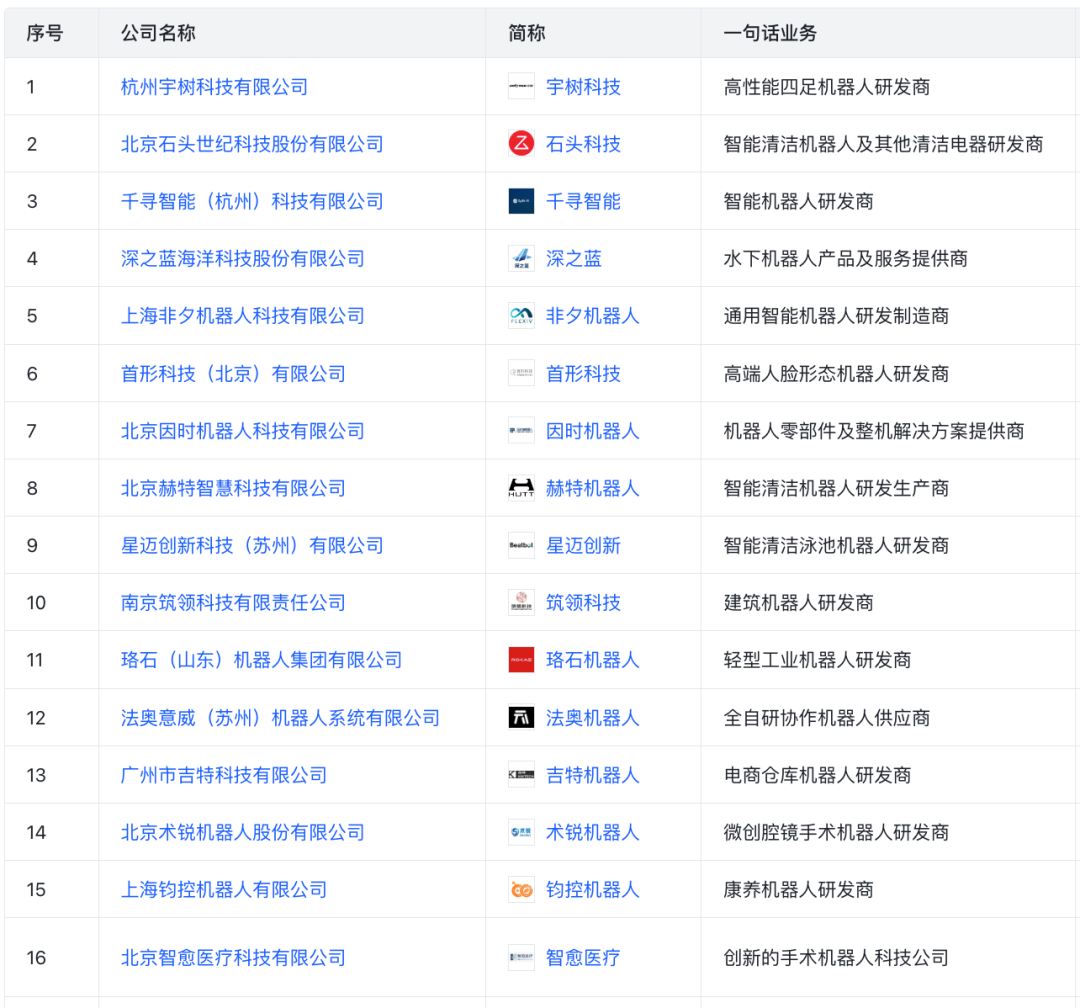Click the 深之蓝 short name link
The height and width of the screenshot is (1008, 1080).
tap(574, 258)
